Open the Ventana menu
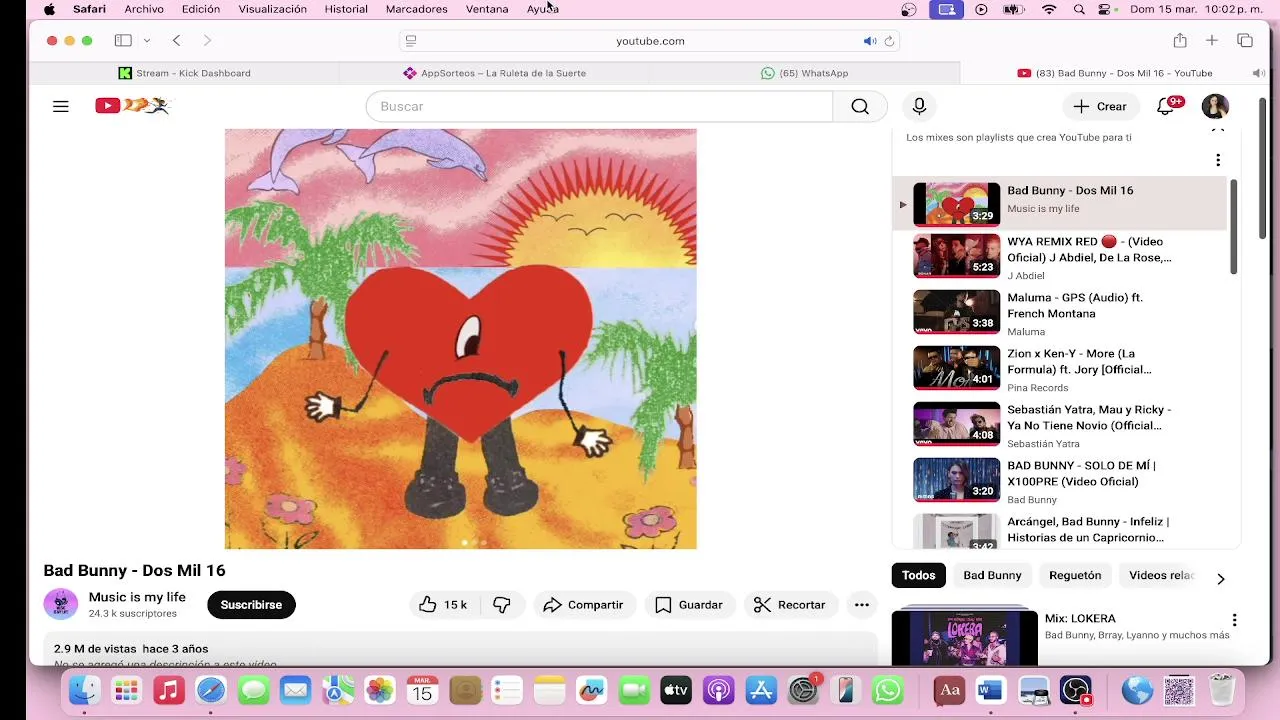 (487, 9)
